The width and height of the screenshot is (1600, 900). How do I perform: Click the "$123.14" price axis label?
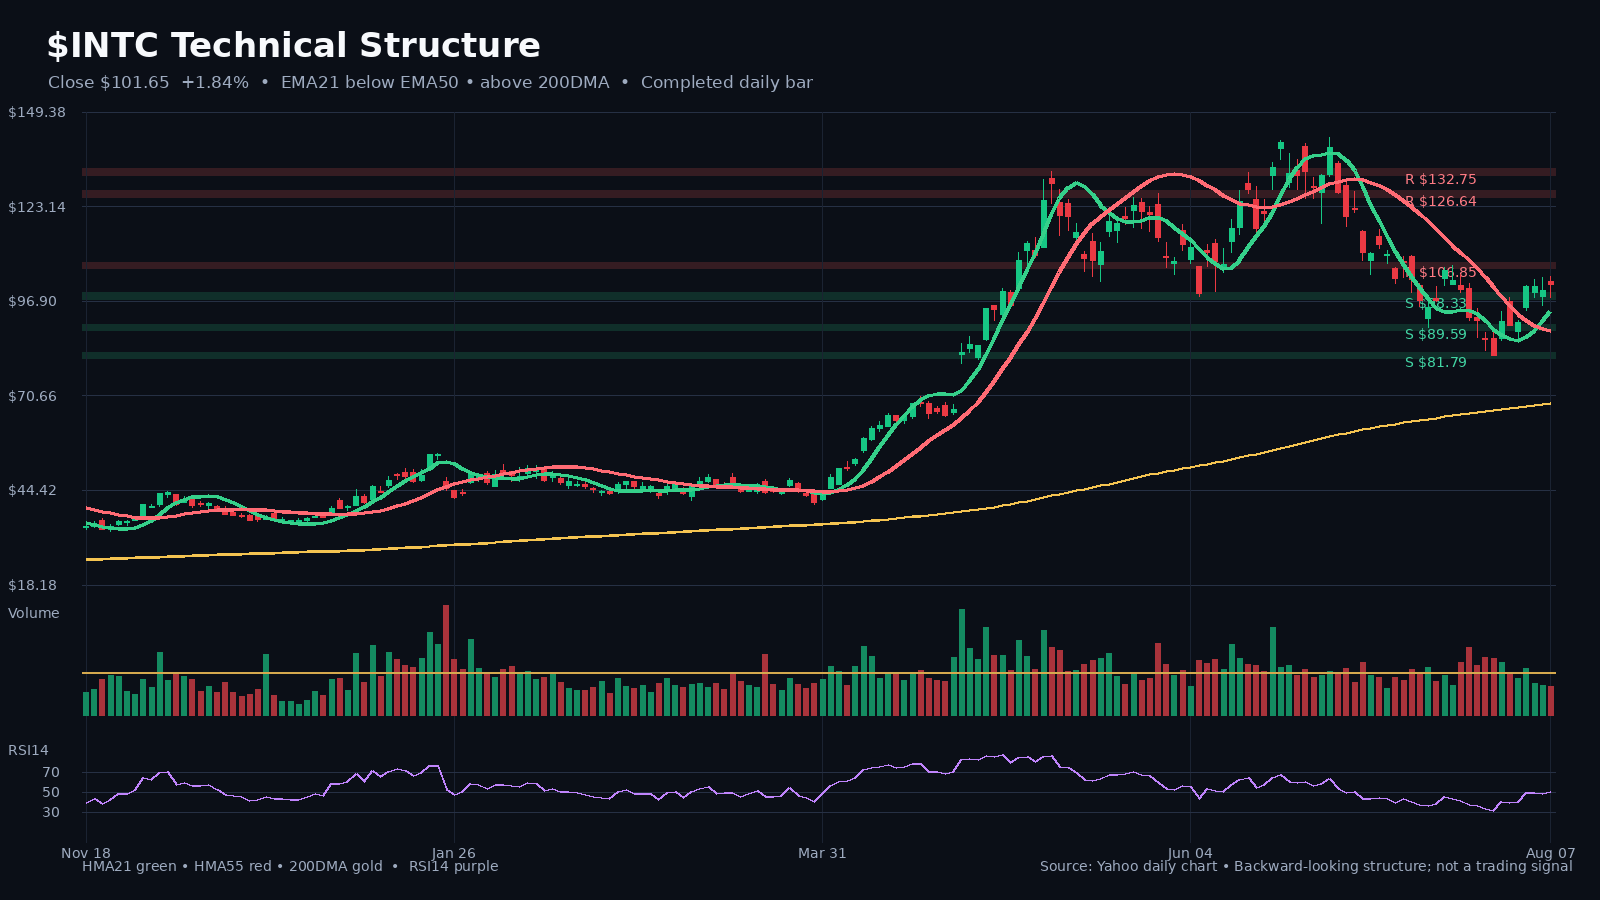coord(37,207)
